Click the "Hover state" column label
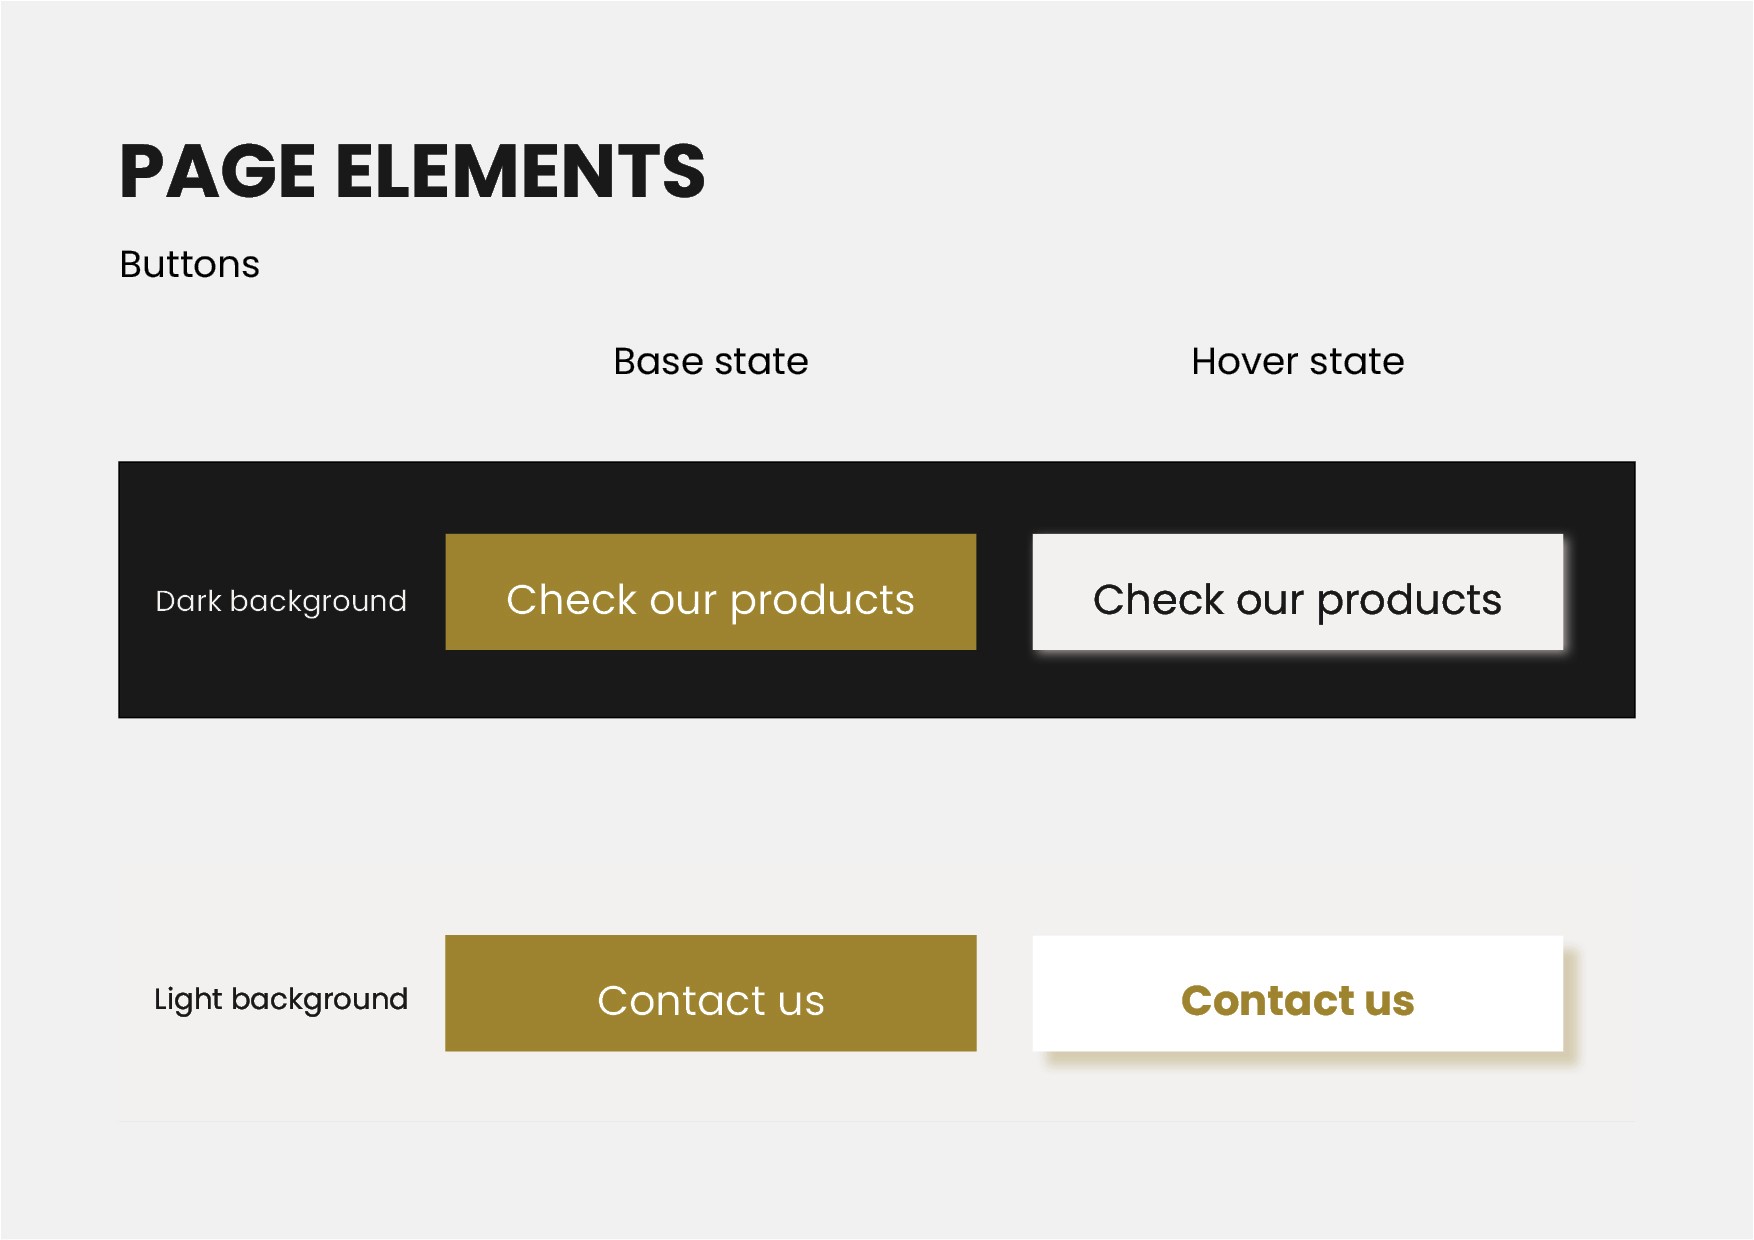This screenshot has height=1240, width=1754. click(x=1297, y=361)
